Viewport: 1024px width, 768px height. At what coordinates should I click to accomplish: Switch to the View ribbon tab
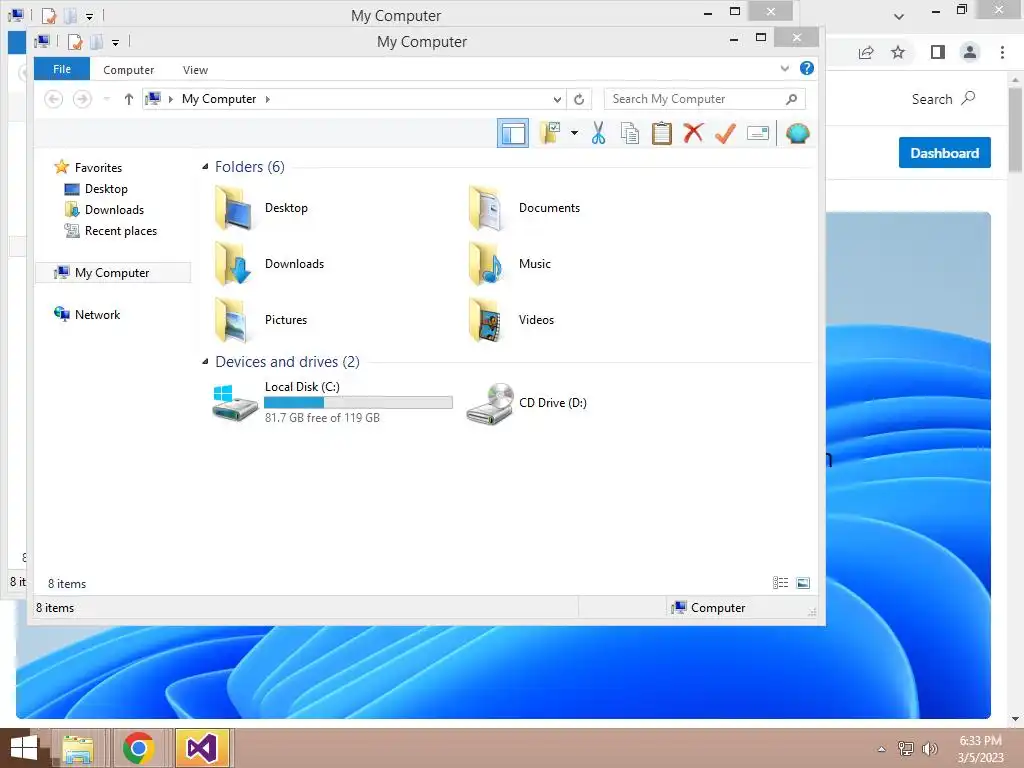click(x=195, y=70)
